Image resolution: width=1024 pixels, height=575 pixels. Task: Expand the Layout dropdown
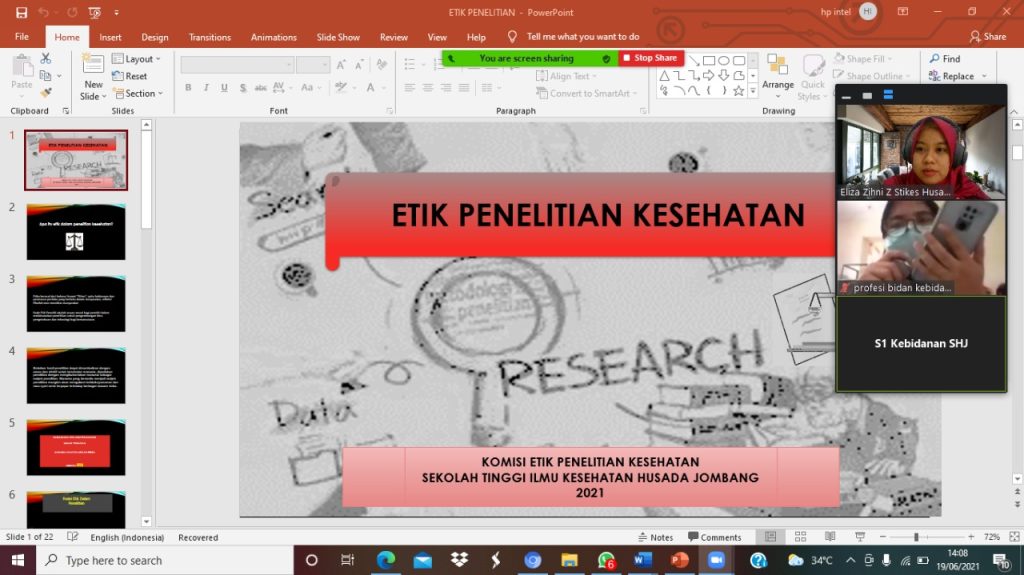click(x=138, y=59)
